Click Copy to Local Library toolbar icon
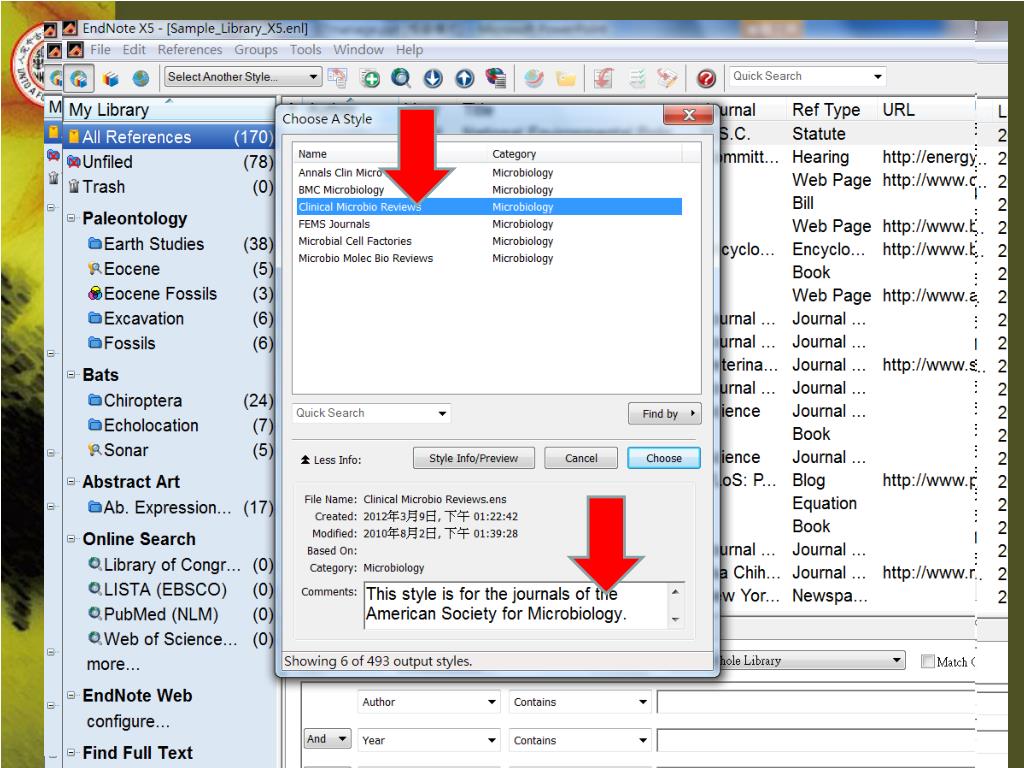The width and height of the screenshot is (1024, 768). (337, 78)
